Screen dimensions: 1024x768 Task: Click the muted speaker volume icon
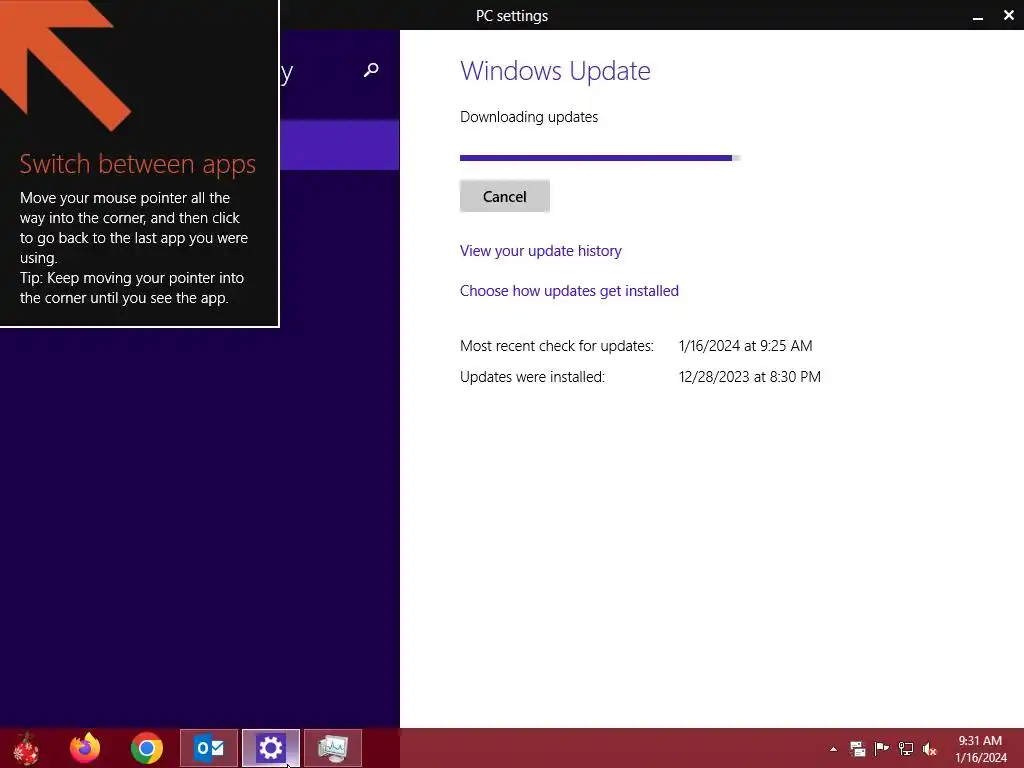(x=930, y=748)
